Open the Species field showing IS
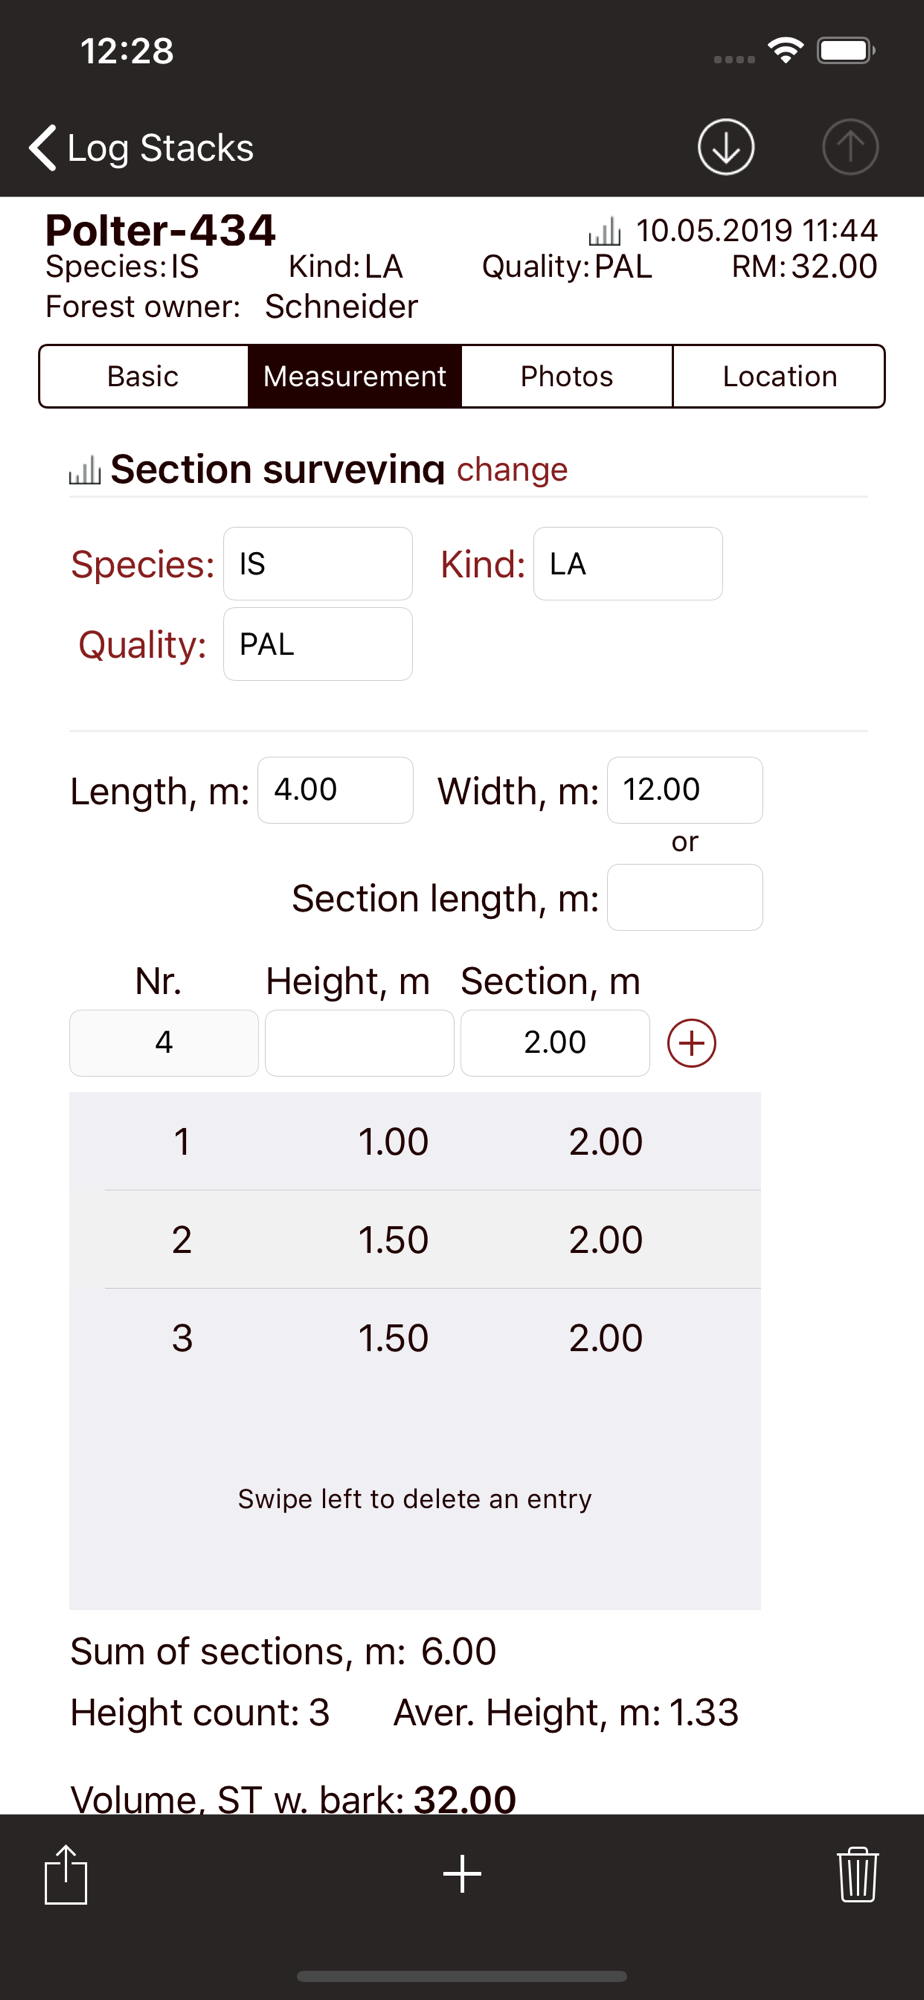The height and width of the screenshot is (2000, 924). pos(318,564)
